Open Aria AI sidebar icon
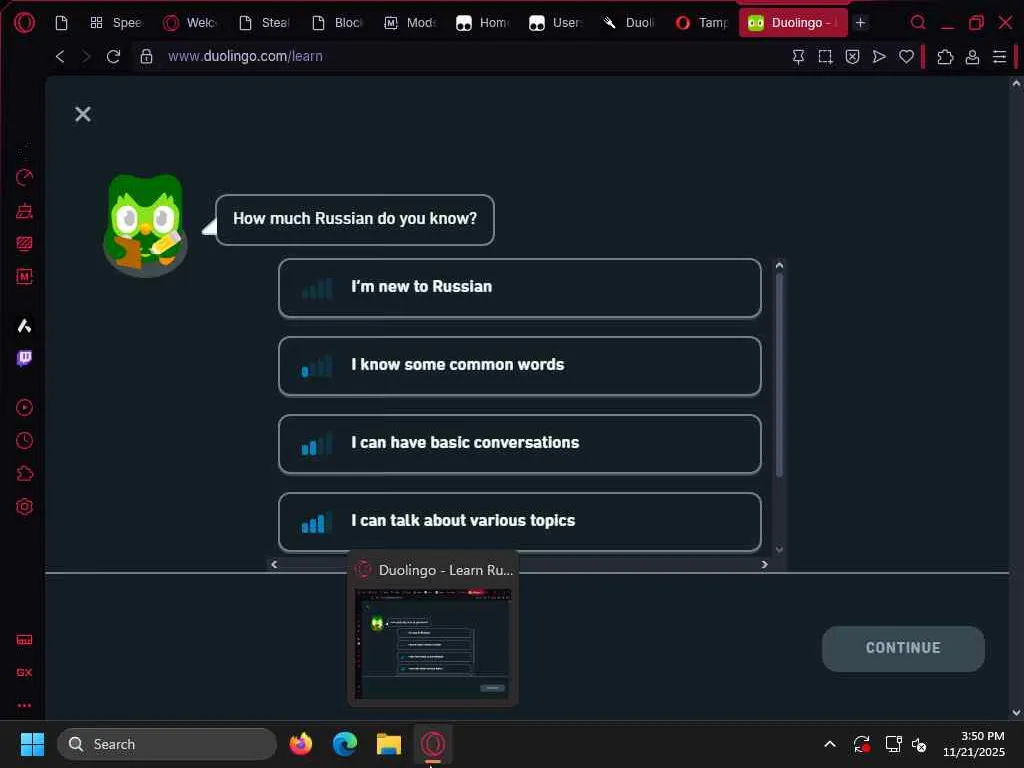The image size is (1024, 768). tap(24, 325)
